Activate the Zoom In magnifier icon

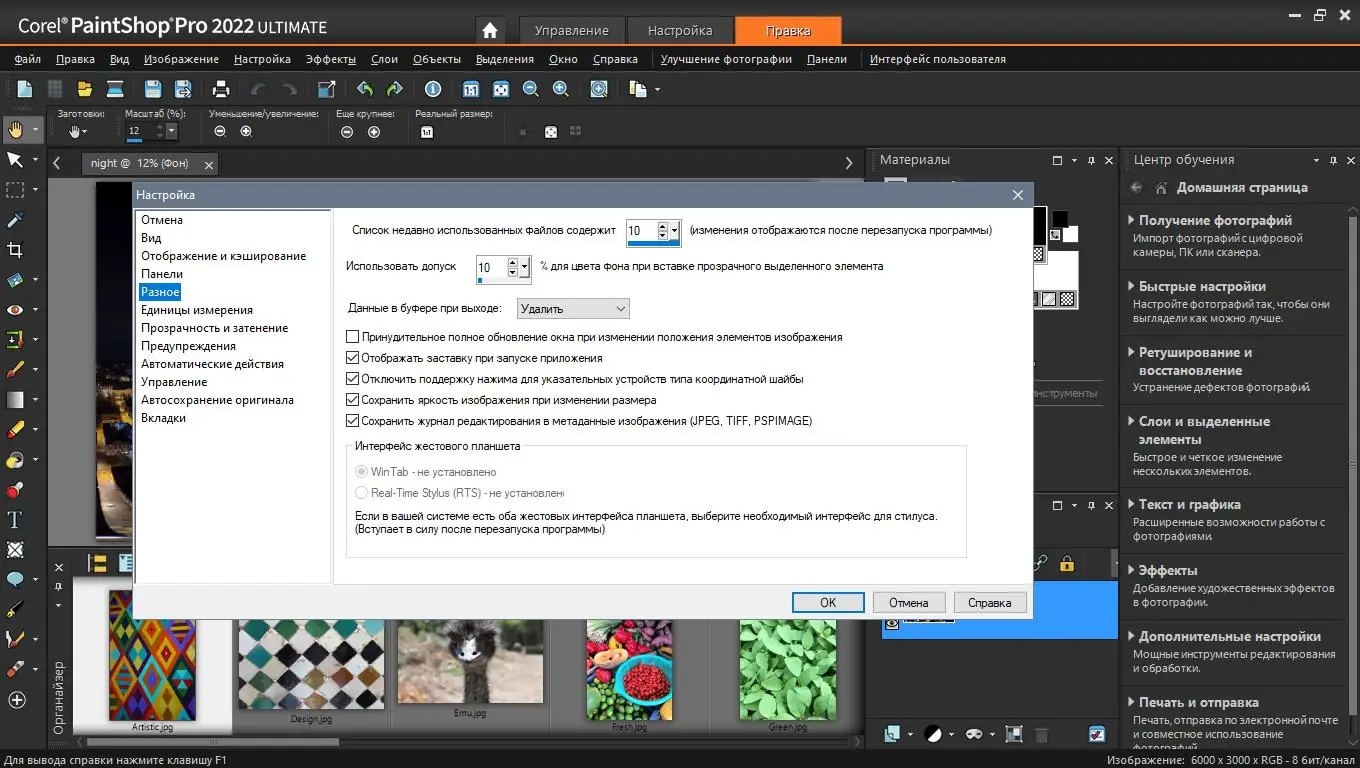[560, 89]
